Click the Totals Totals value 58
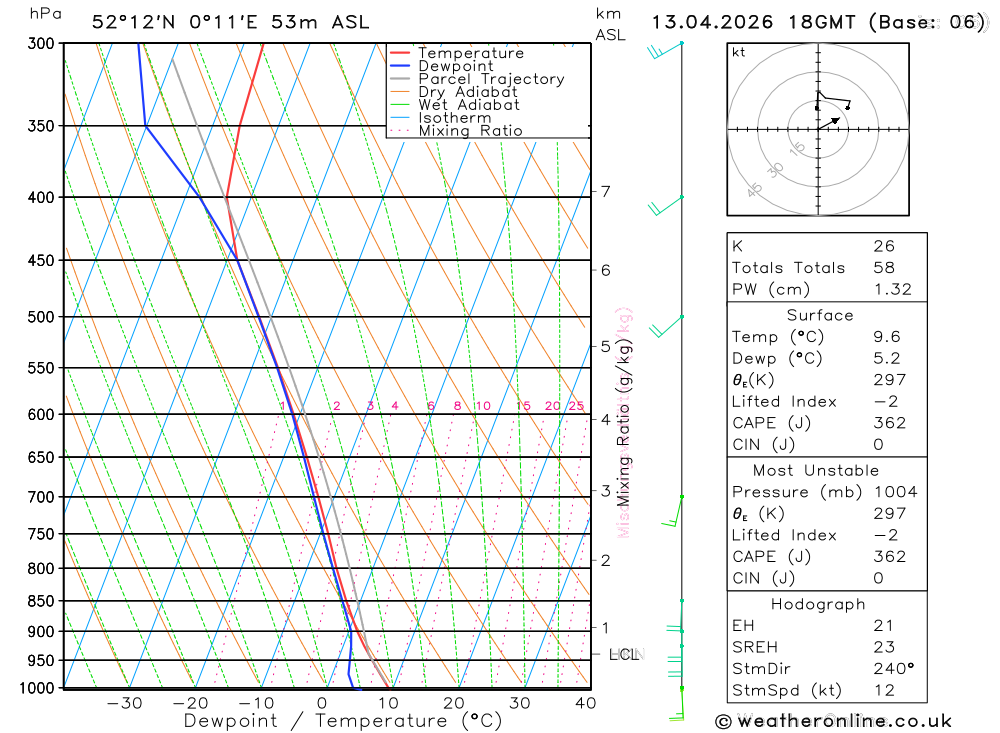Viewport: 1000px width, 733px height. click(x=884, y=268)
